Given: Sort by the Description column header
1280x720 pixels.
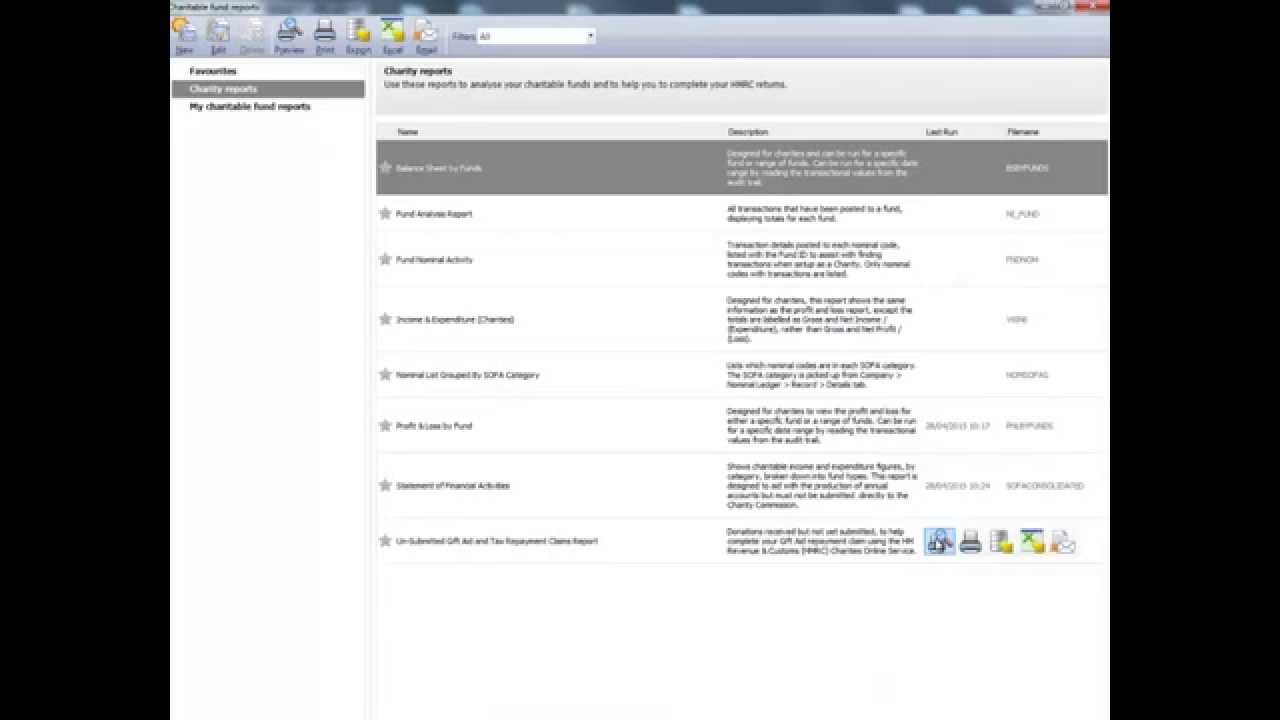Looking at the screenshot, I should [748, 132].
